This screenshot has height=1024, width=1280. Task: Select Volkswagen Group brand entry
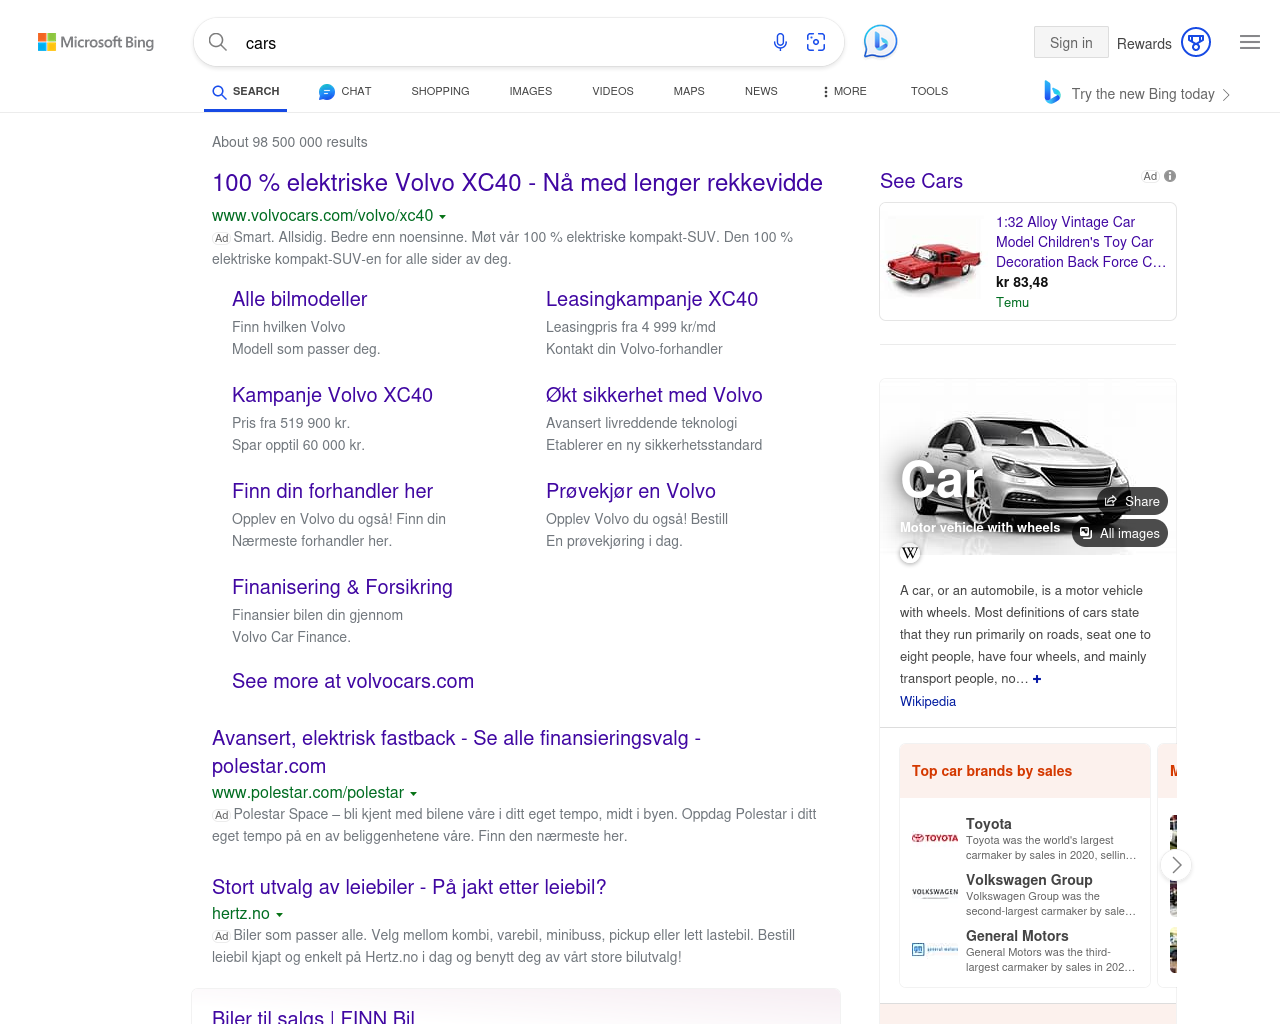click(1025, 894)
